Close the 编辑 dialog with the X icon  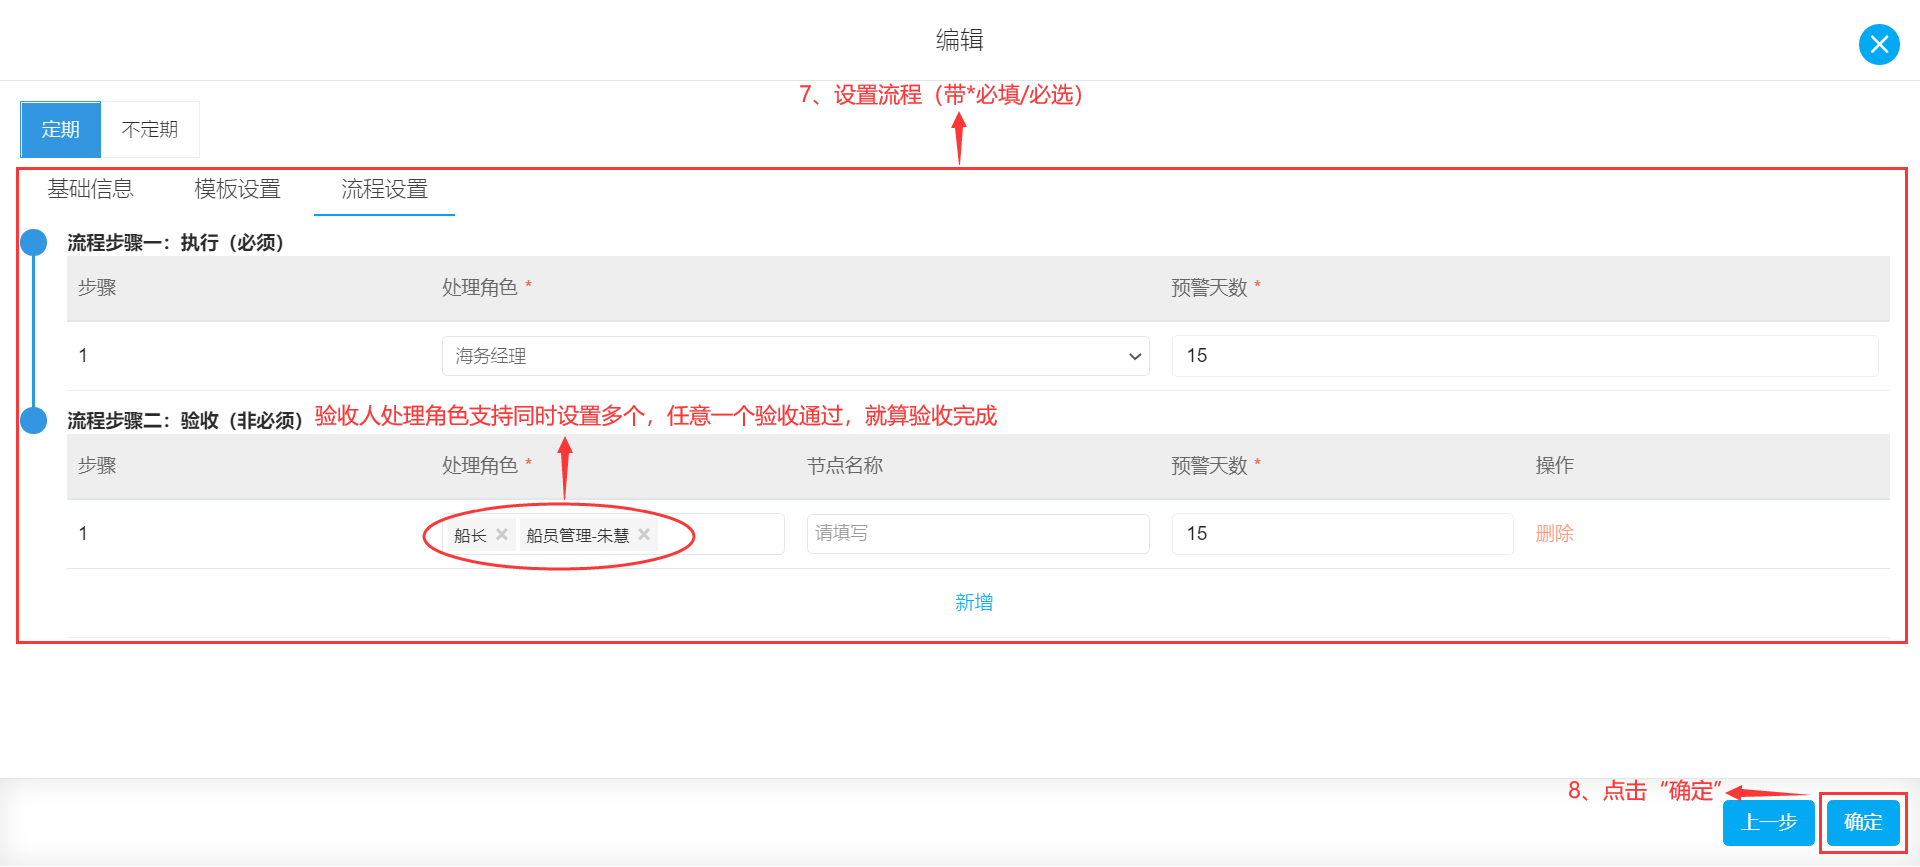point(1879,44)
